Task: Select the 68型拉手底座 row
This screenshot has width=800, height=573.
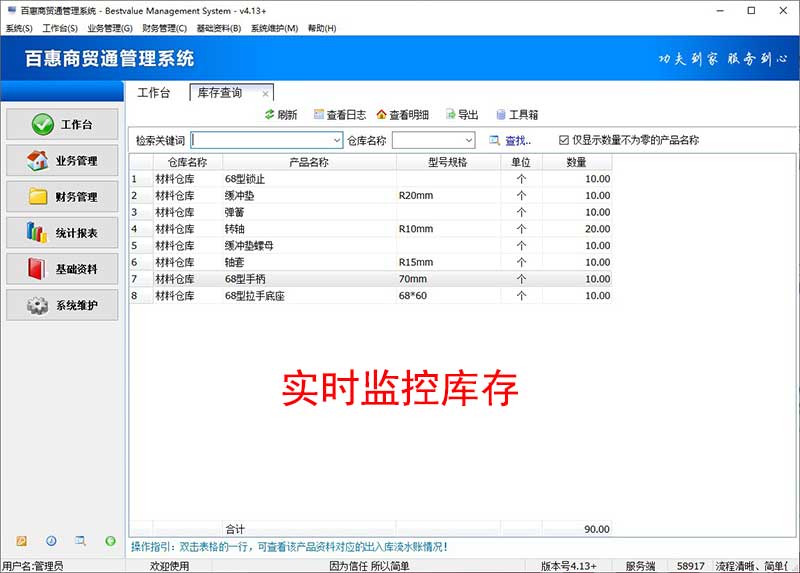Action: pos(370,295)
